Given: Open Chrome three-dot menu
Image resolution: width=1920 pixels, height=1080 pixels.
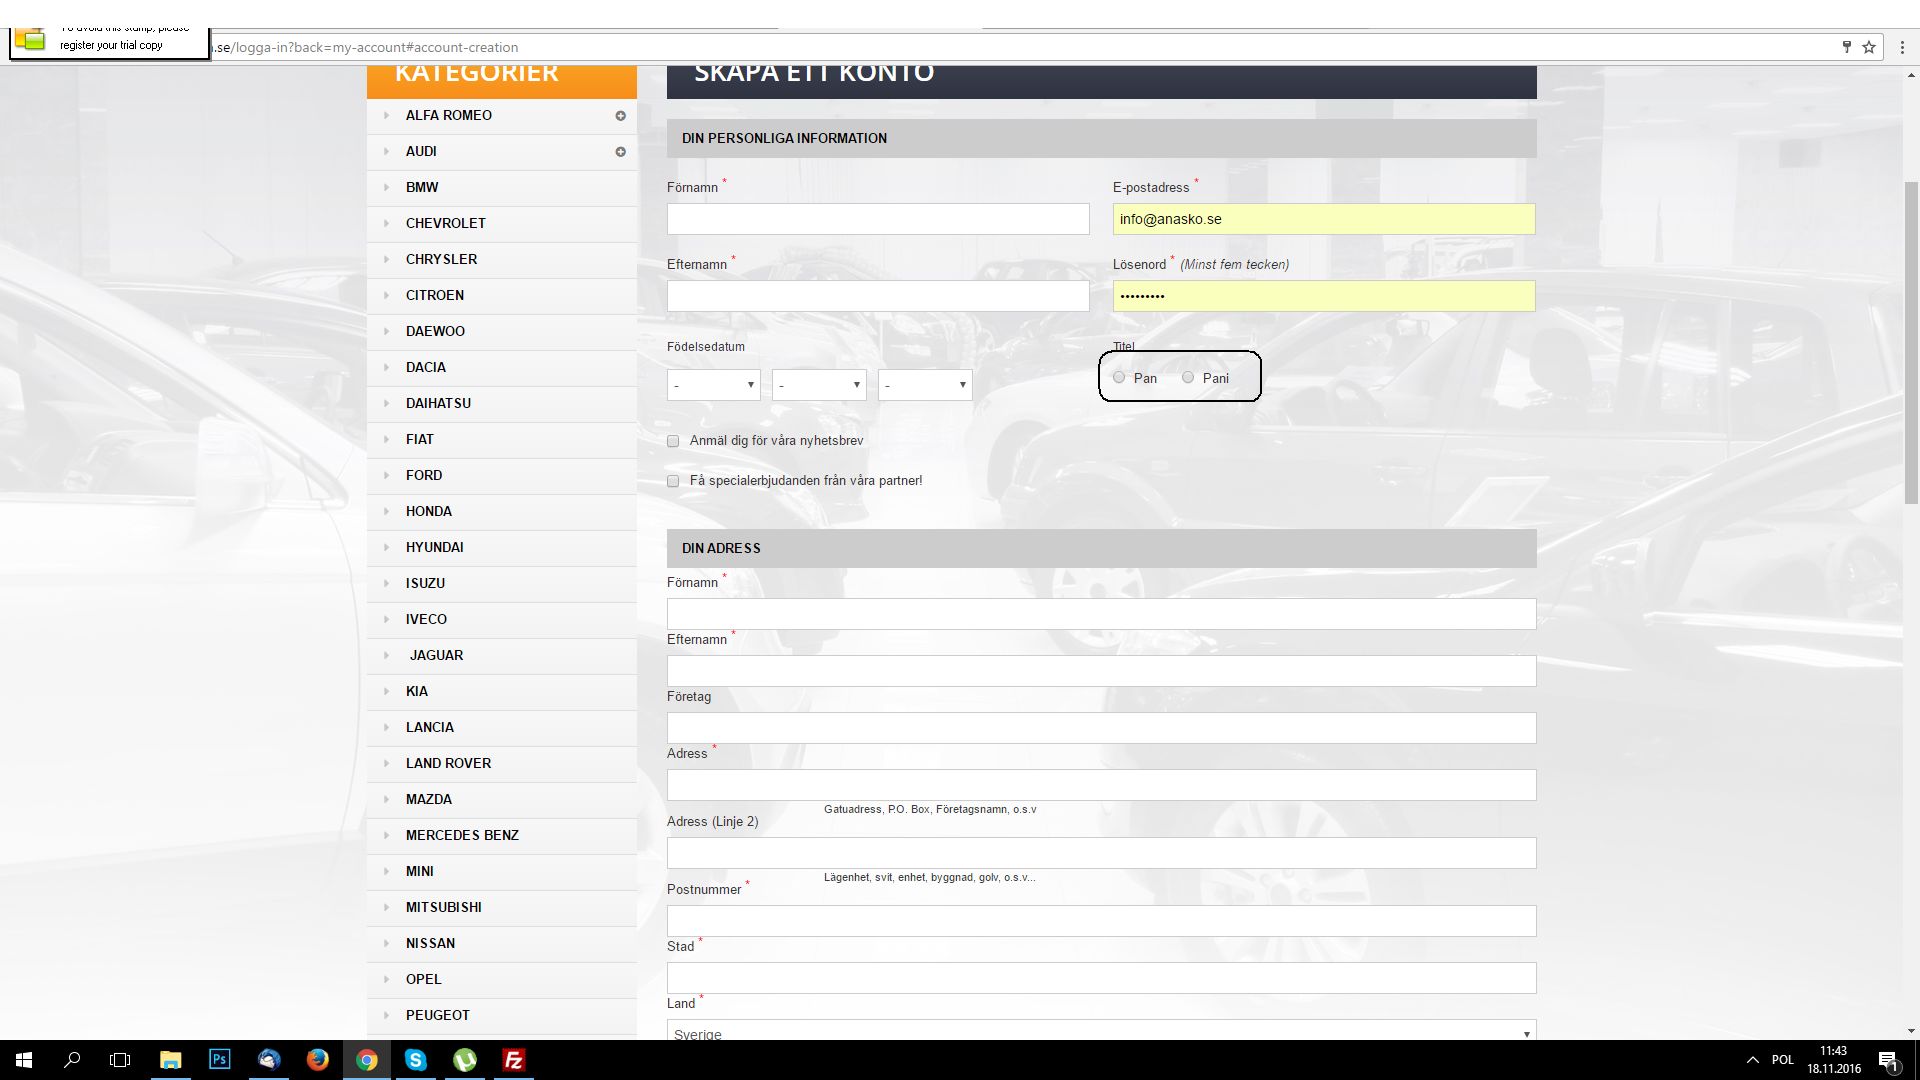Looking at the screenshot, I should pyautogui.click(x=1902, y=47).
